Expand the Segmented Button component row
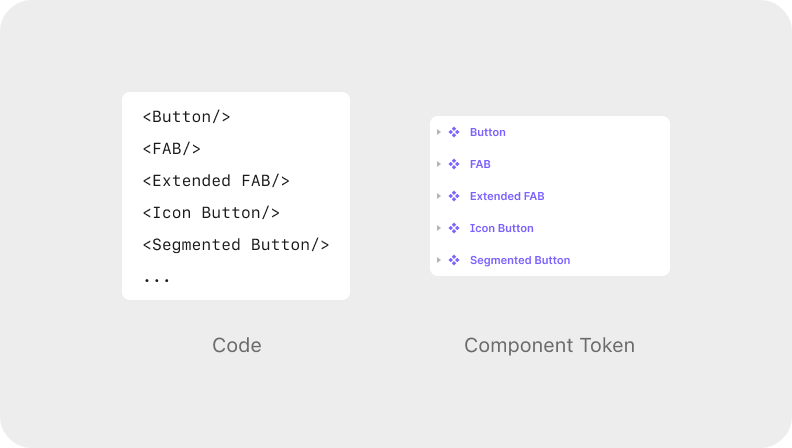Image resolution: width=792 pixels, height=448 pixels. (x=439, y=260)
